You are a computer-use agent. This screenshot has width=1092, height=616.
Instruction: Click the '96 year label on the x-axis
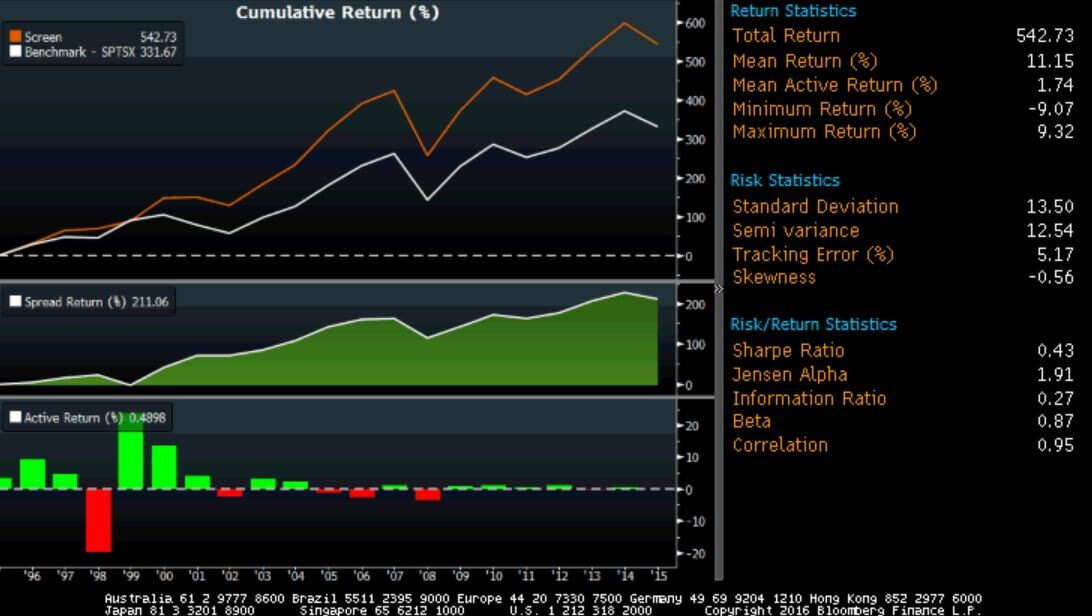(x=32, y=576)
